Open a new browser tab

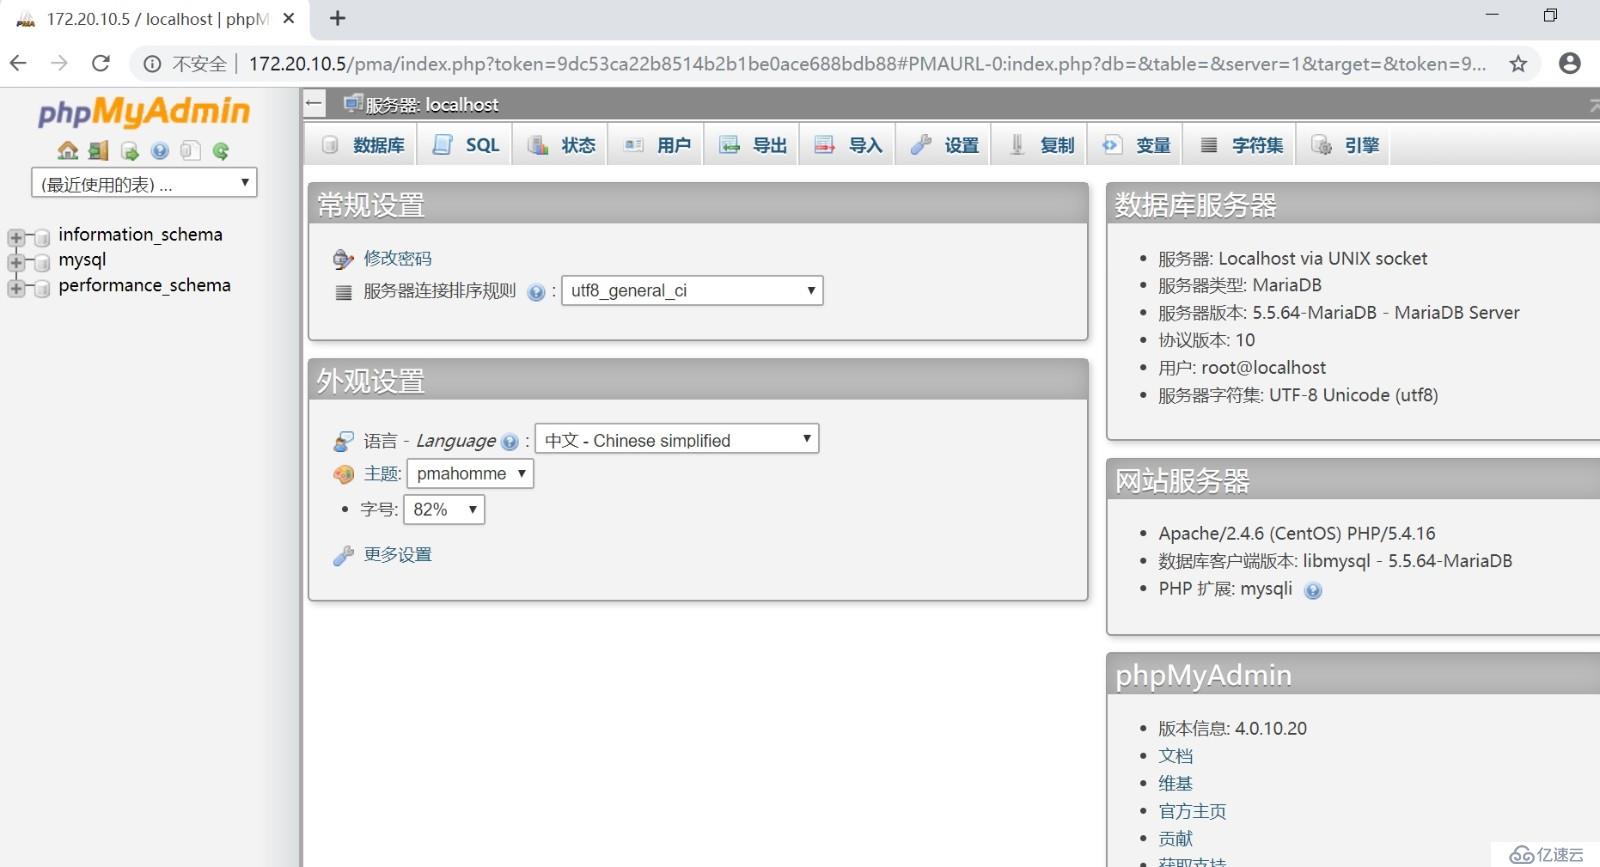(338, 18)
